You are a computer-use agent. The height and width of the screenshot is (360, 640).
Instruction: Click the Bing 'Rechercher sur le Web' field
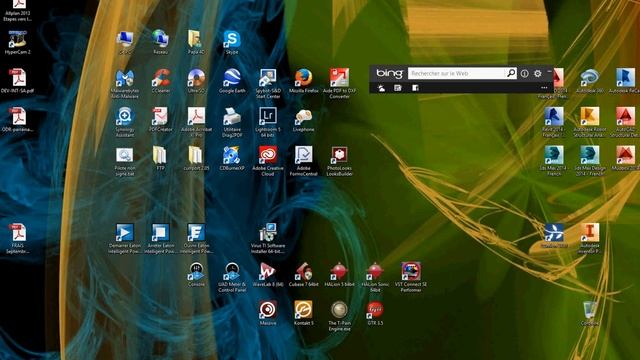tap(457, 73)
